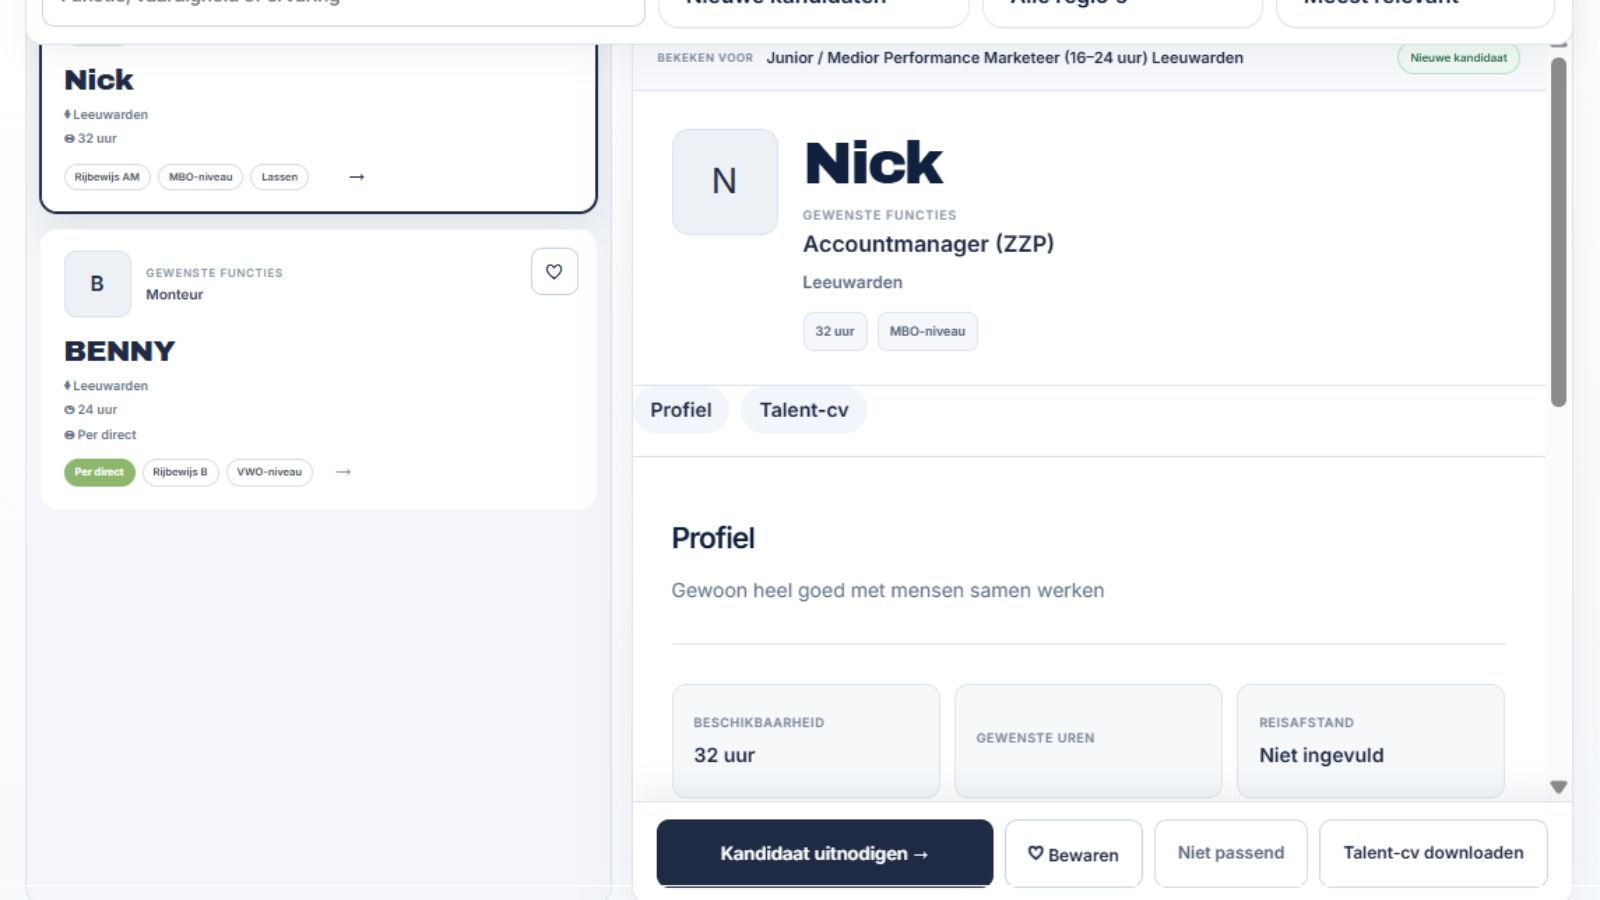Save Benny with the heart icon
Viewport: 1600px width, 900px height.
(554, 271)
